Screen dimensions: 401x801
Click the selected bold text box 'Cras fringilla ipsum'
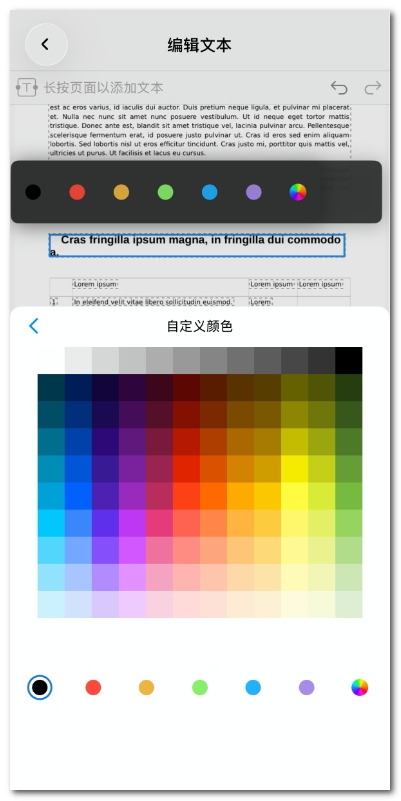pos(197,246)
